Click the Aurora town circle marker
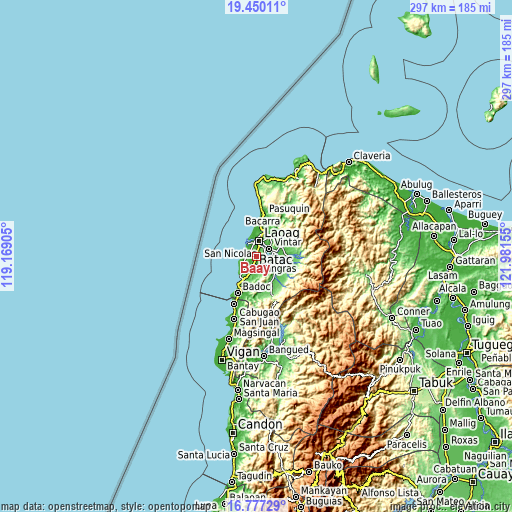 pos(455,479)
